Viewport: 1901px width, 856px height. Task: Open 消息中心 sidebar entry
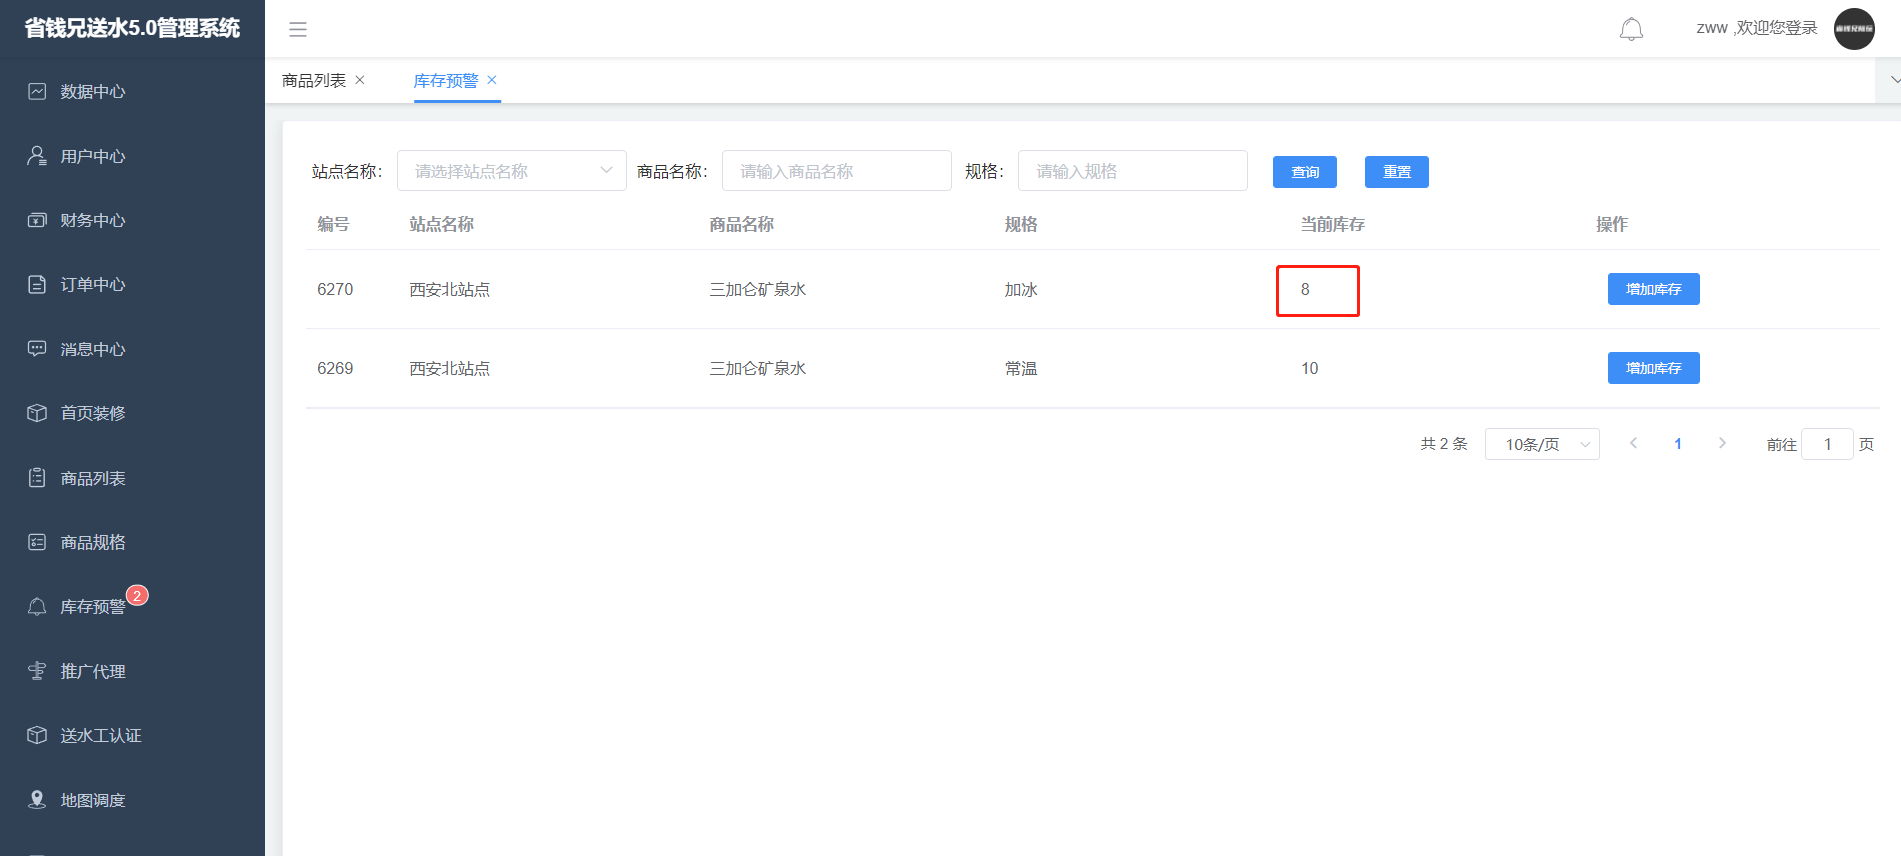[92, 349]
